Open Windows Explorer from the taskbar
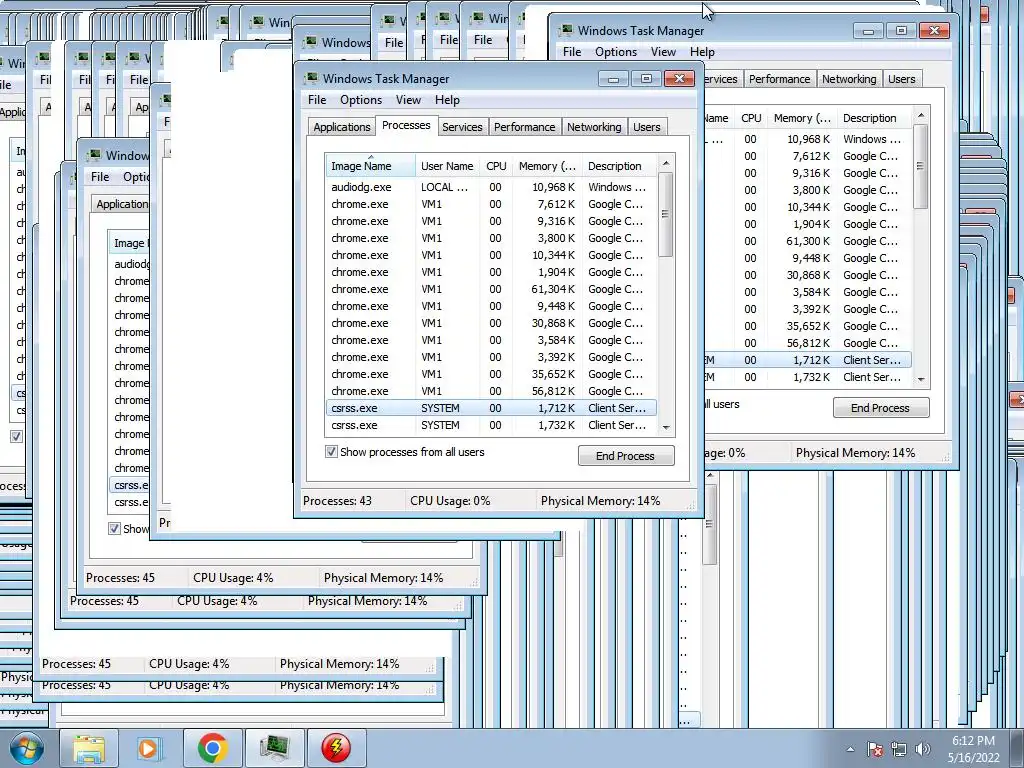 [x=88, y=748]
